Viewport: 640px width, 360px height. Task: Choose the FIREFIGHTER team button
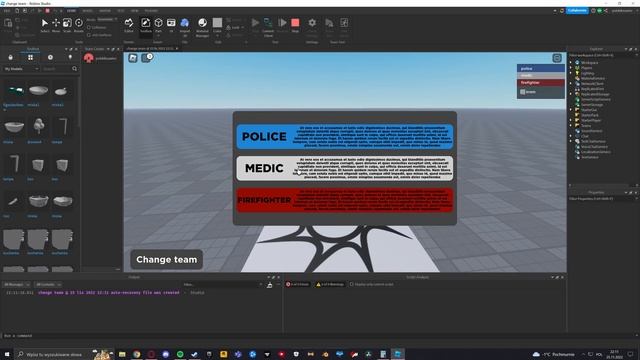(x=345, y=200)
